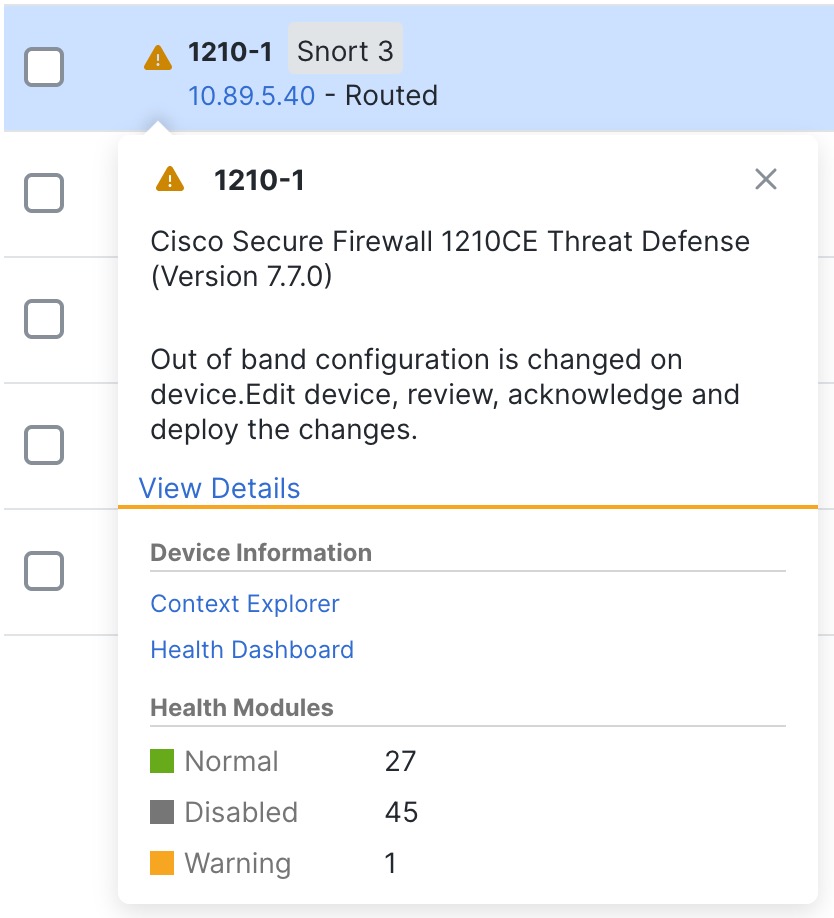Click the warning triangle in the popup header

pos(170,179)
